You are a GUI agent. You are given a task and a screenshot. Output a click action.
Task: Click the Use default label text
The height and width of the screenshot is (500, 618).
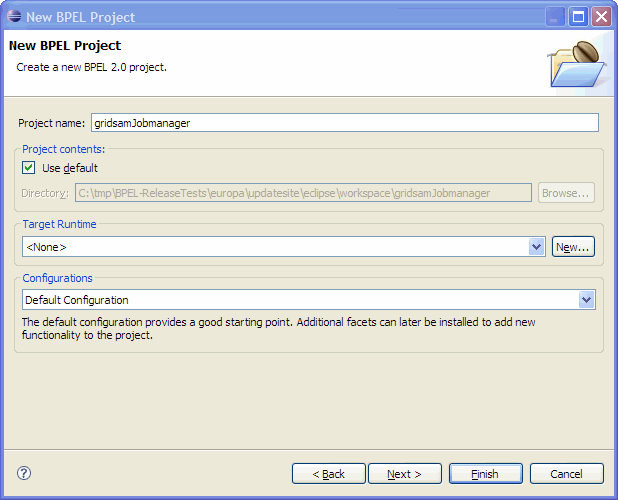tap(70, 168)
